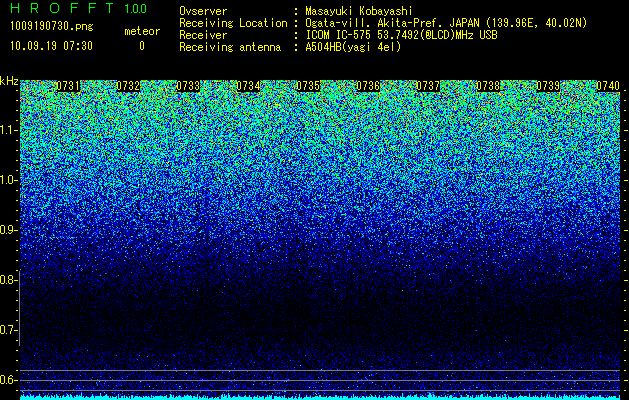Click the 0.7 kHz axis label
This screenshot has width=629, height=400.
click(x=8, y=330)
